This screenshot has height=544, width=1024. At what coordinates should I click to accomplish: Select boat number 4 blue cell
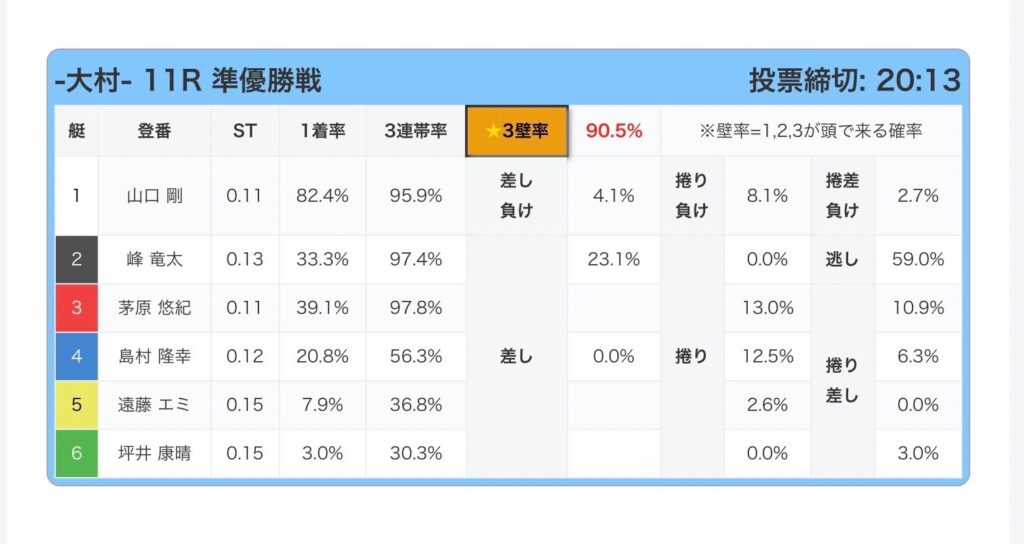76,356
